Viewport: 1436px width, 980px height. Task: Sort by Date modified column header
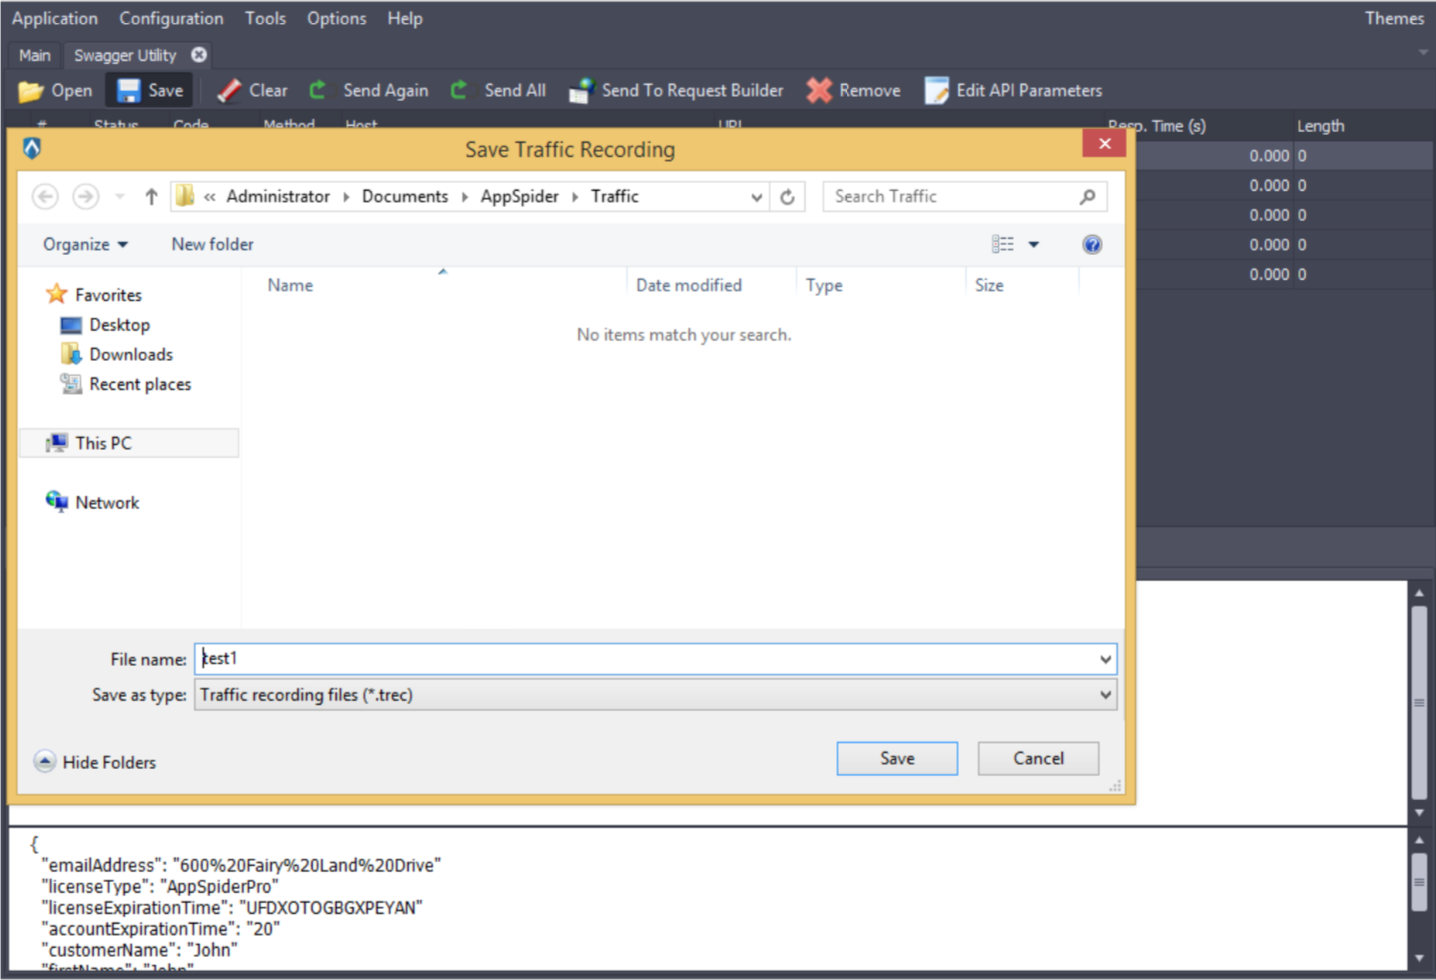[689, 285]
